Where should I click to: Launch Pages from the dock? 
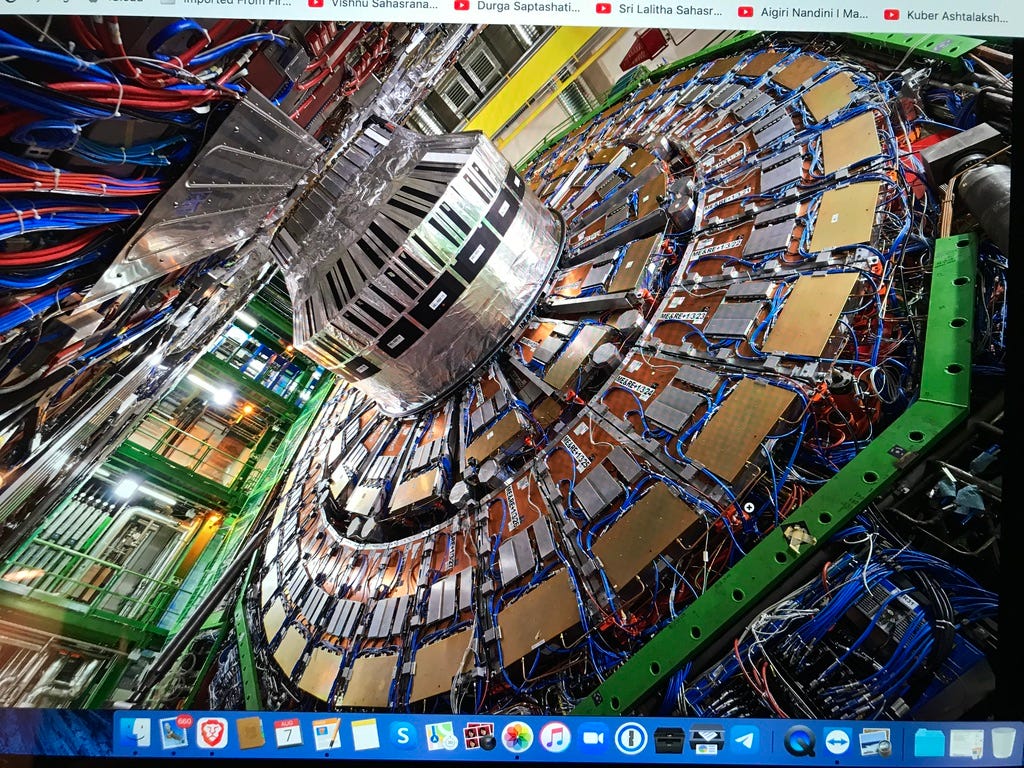pos(327,734)
